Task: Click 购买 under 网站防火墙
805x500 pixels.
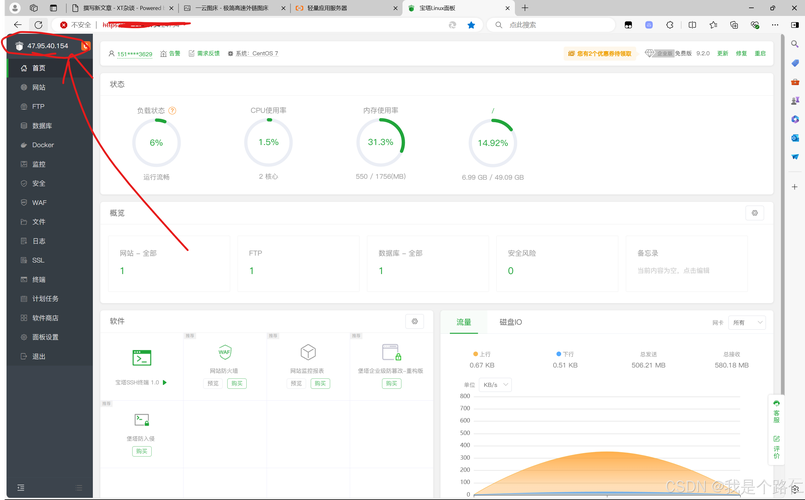Action: (x=237, y=383)
